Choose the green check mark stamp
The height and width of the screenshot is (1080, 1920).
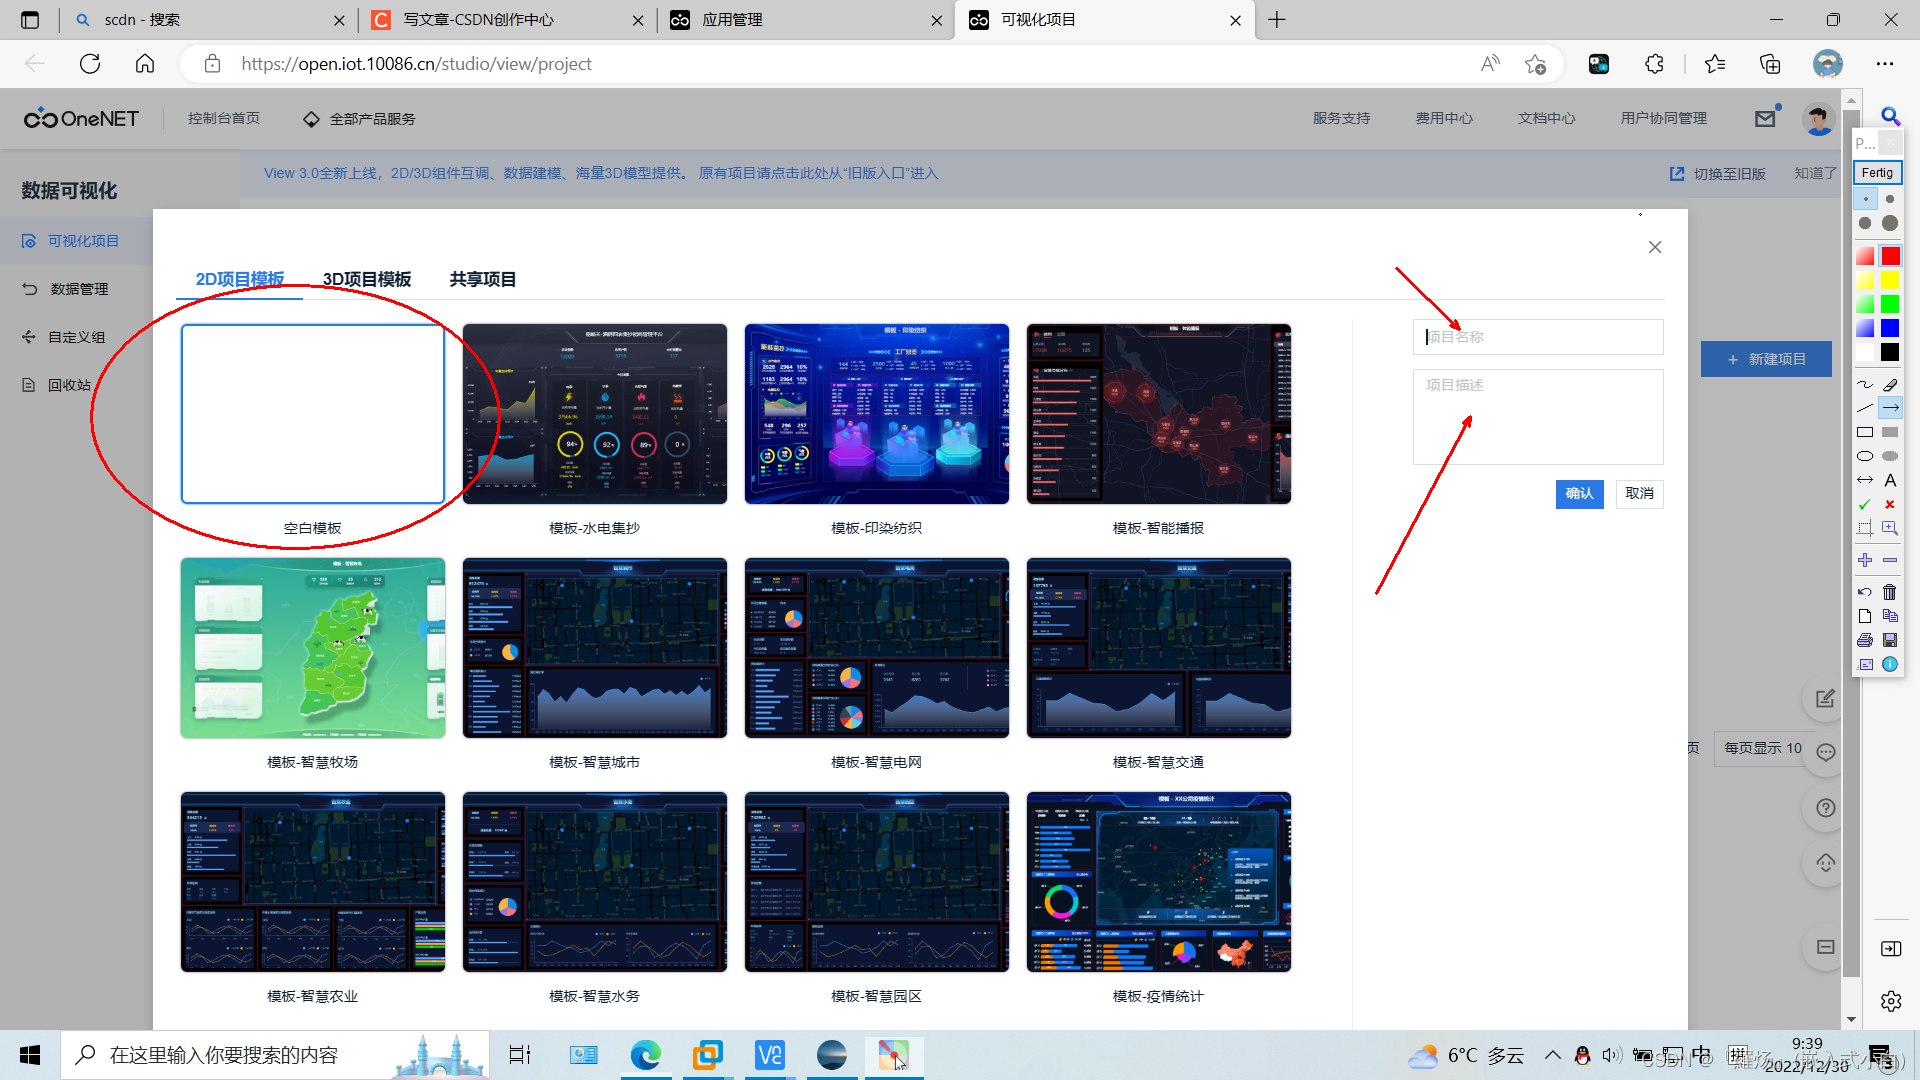pos(1865,504)
